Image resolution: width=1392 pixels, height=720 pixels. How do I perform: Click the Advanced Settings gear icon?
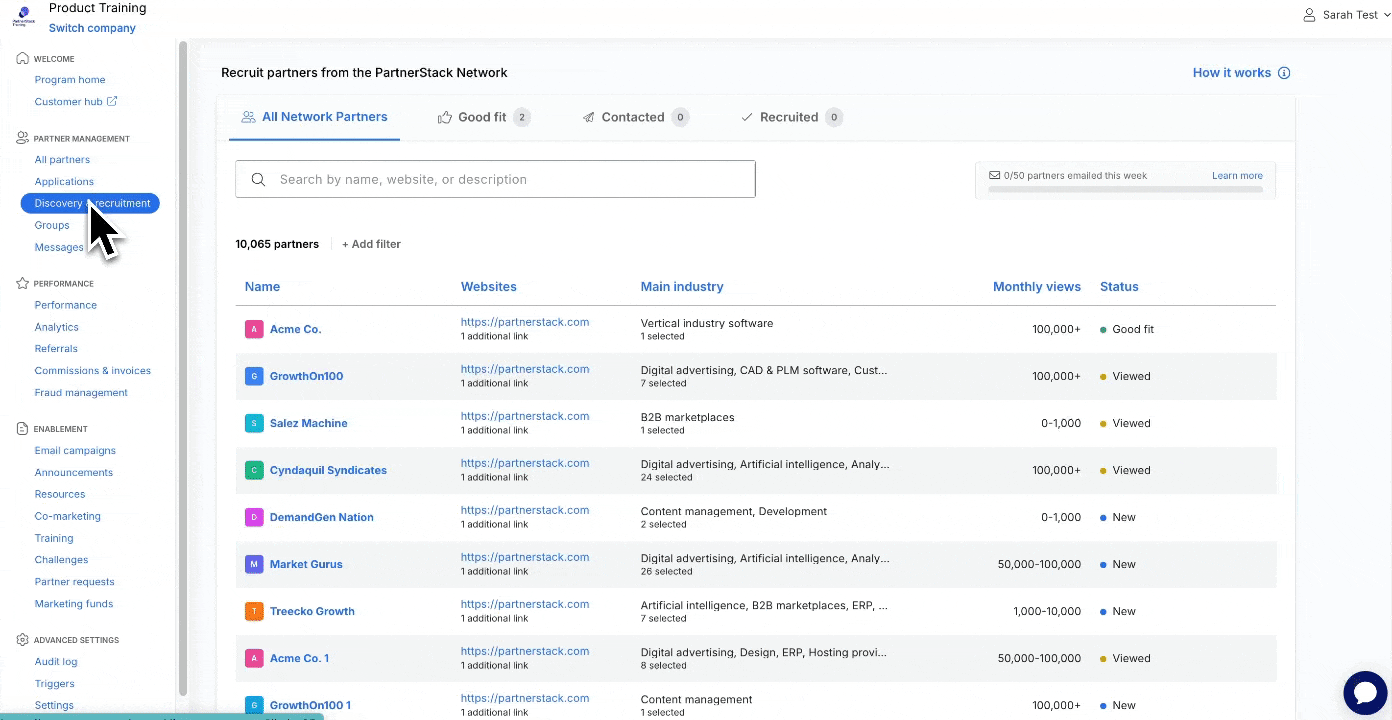[x=22, y=639]
